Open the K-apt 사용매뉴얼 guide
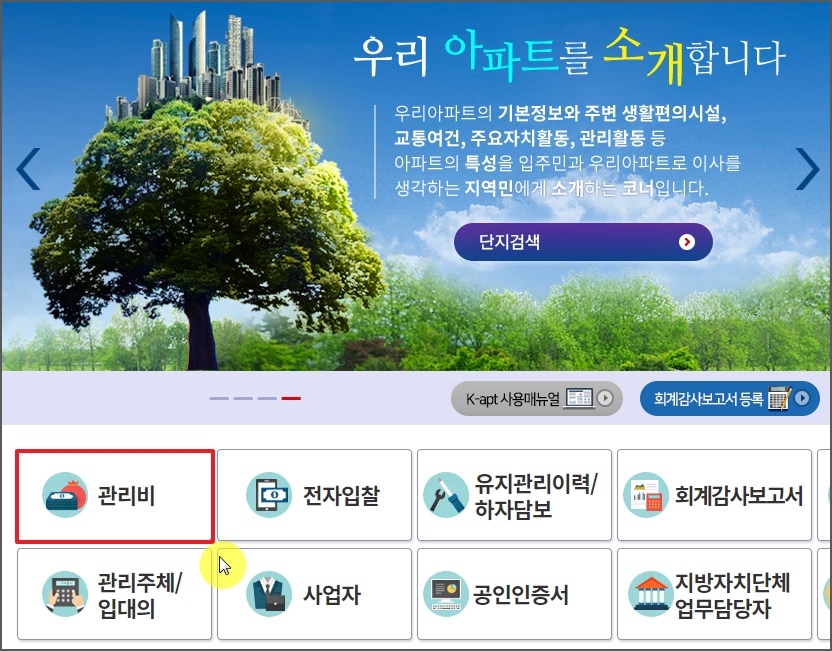The width and height of the screenshot is (832, 651). tap(536, 398)
